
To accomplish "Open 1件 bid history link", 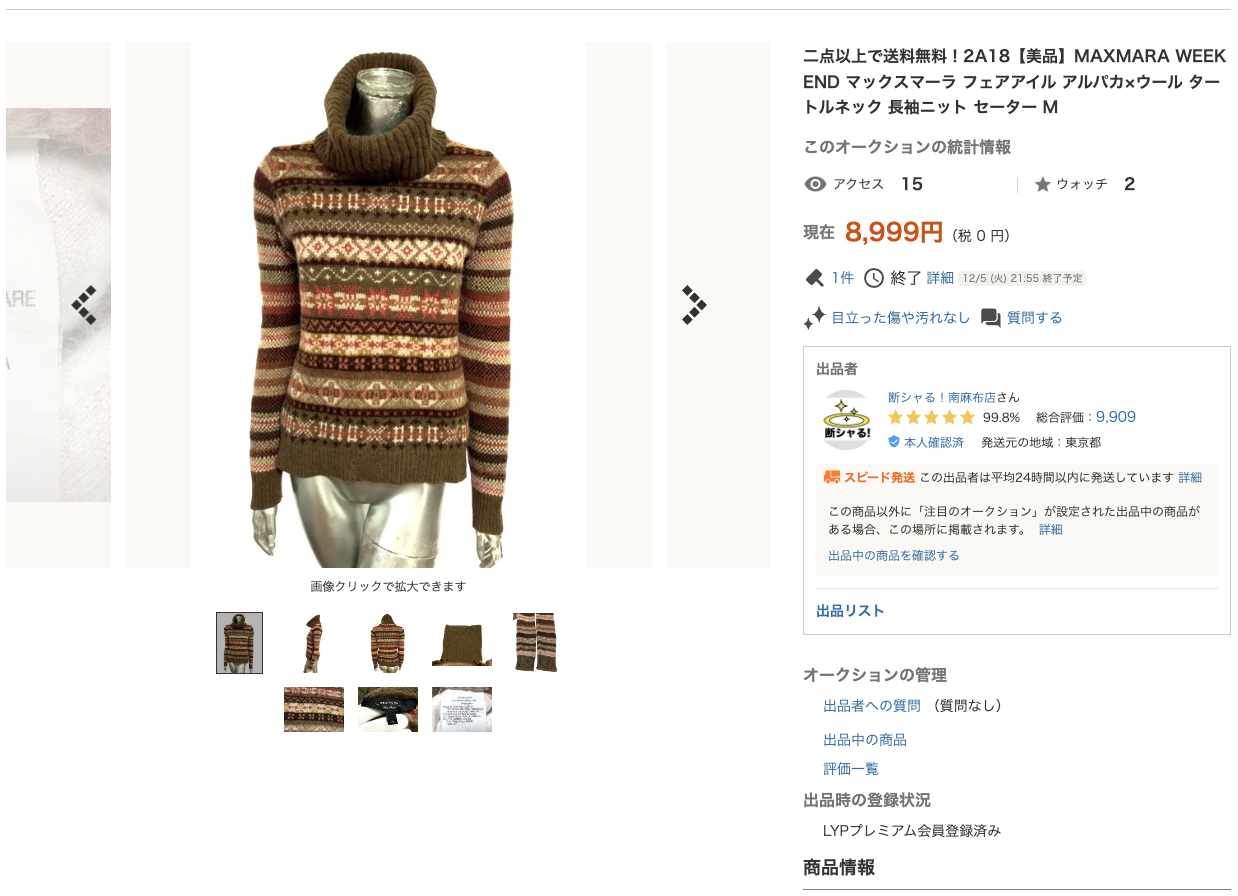I will (843, 278).
